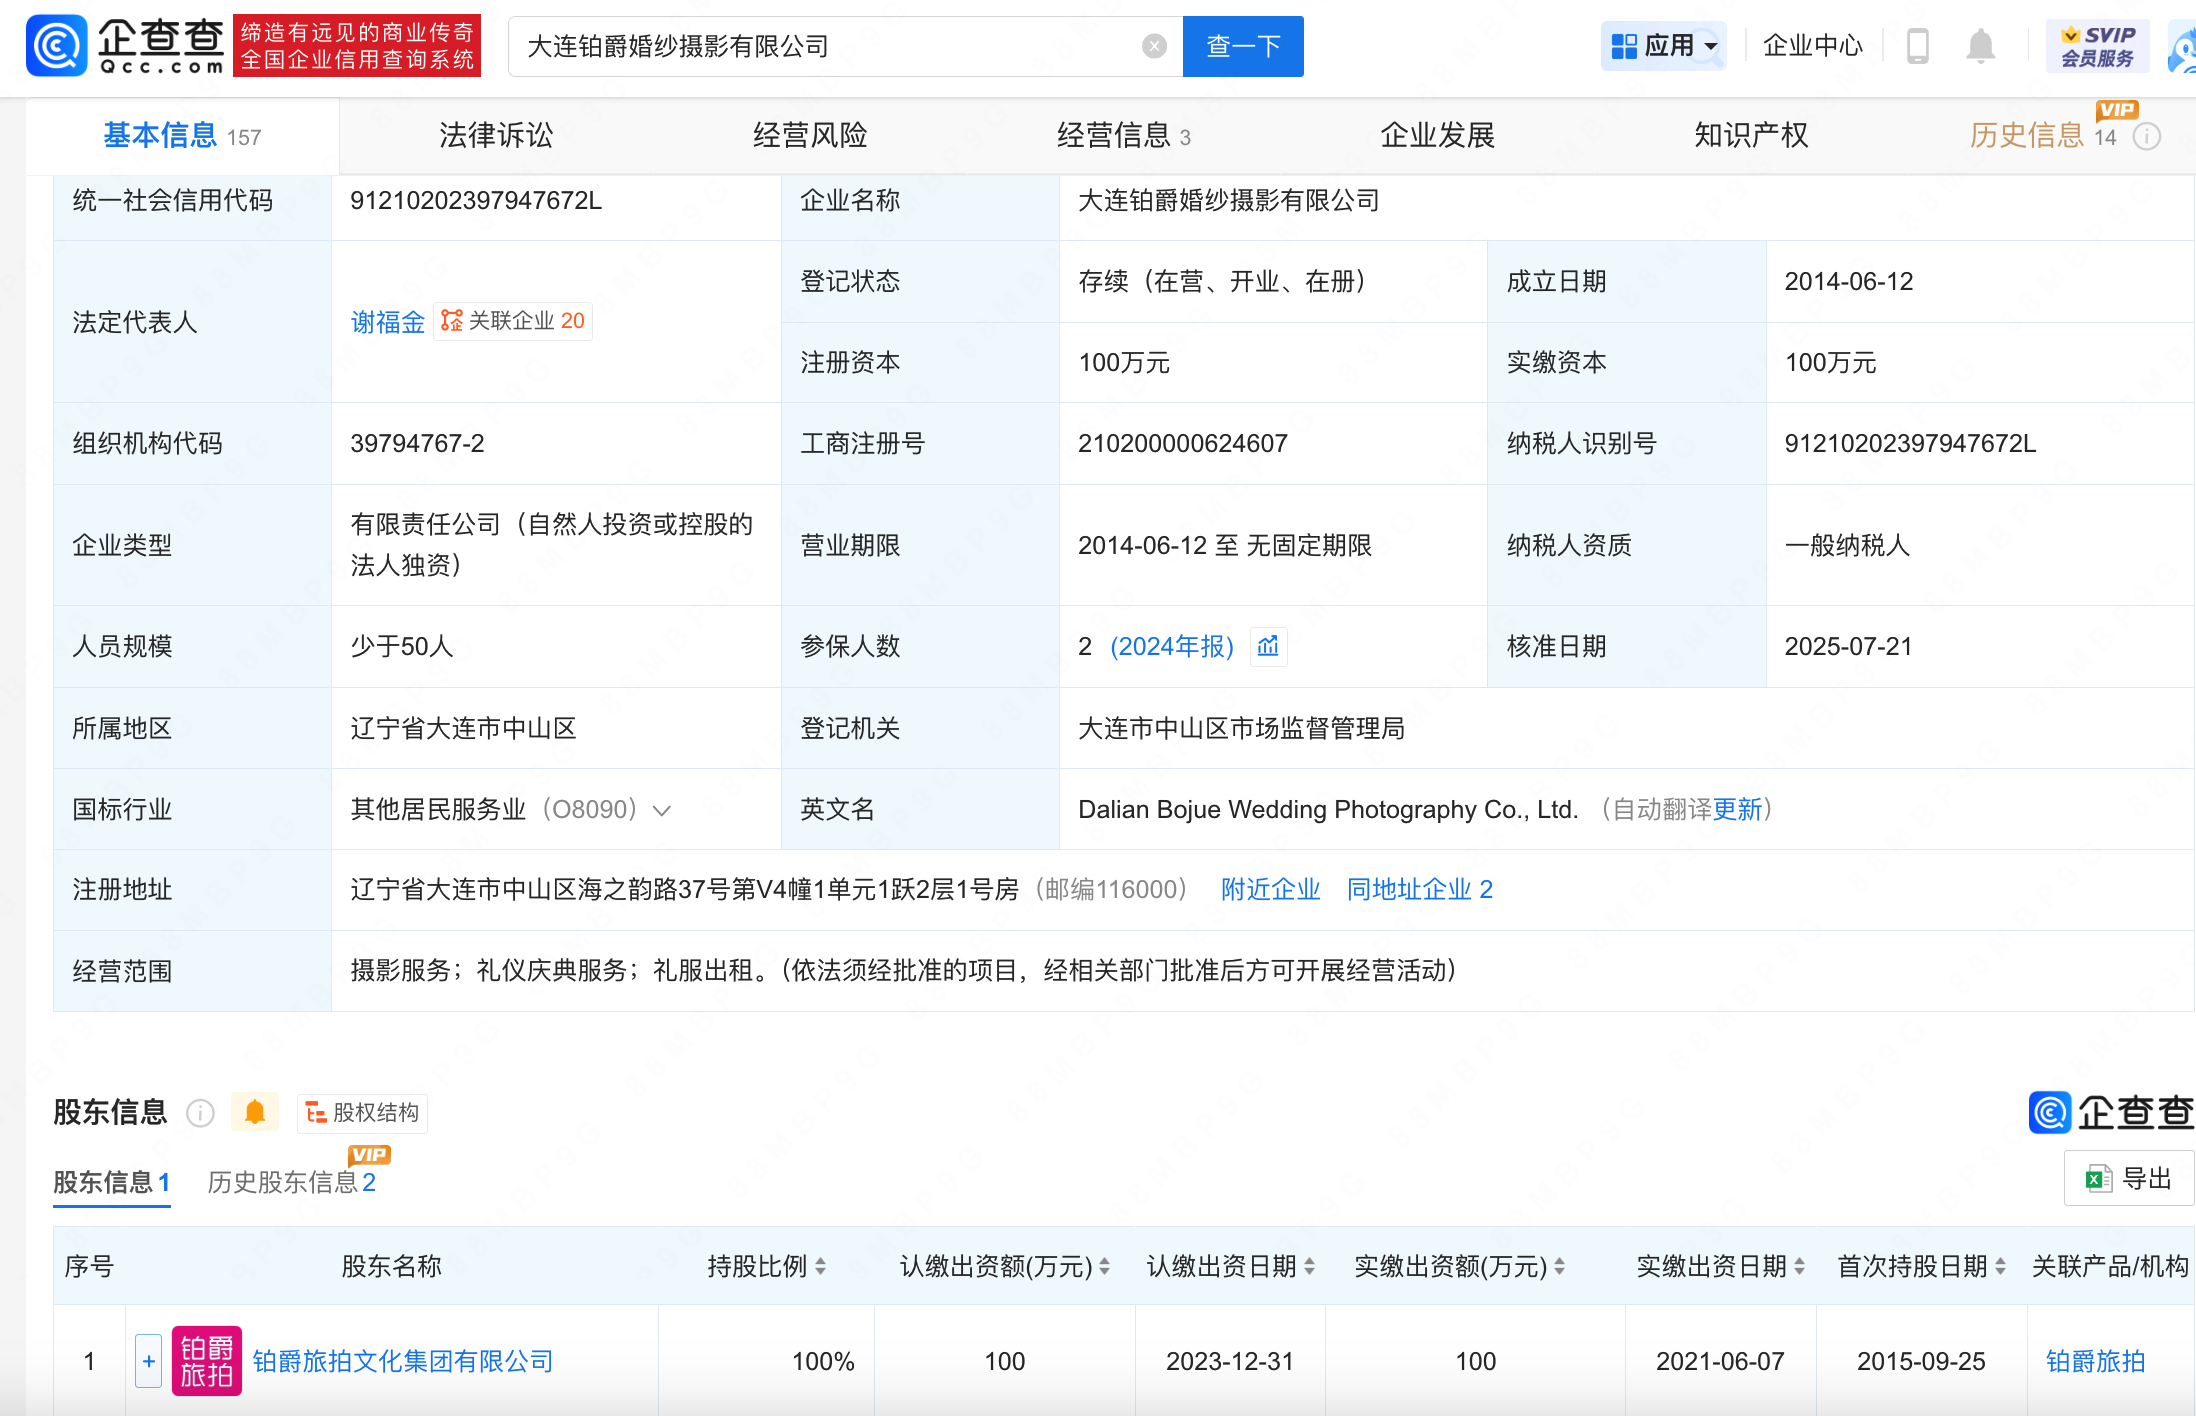Click 铂爵旅拍 company logo thumbnail
Screen dimensions: 2196x1416
click(207, 1361)
